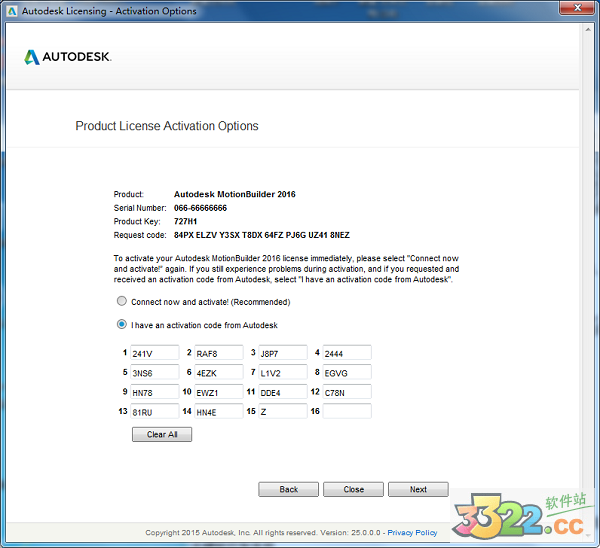Click the product key 727H1
The image size is (600, 548).
(x=185, y=221)
